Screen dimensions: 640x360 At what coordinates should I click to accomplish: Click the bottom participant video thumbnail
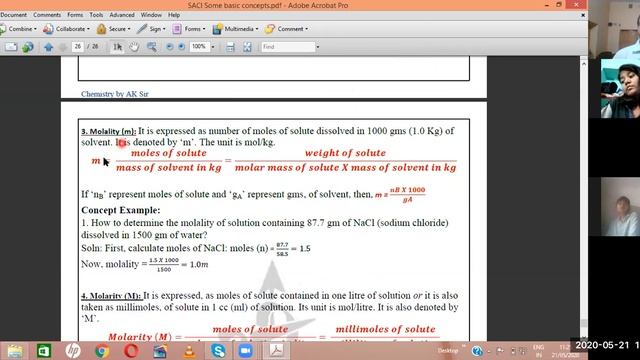(x=620, y=207)
